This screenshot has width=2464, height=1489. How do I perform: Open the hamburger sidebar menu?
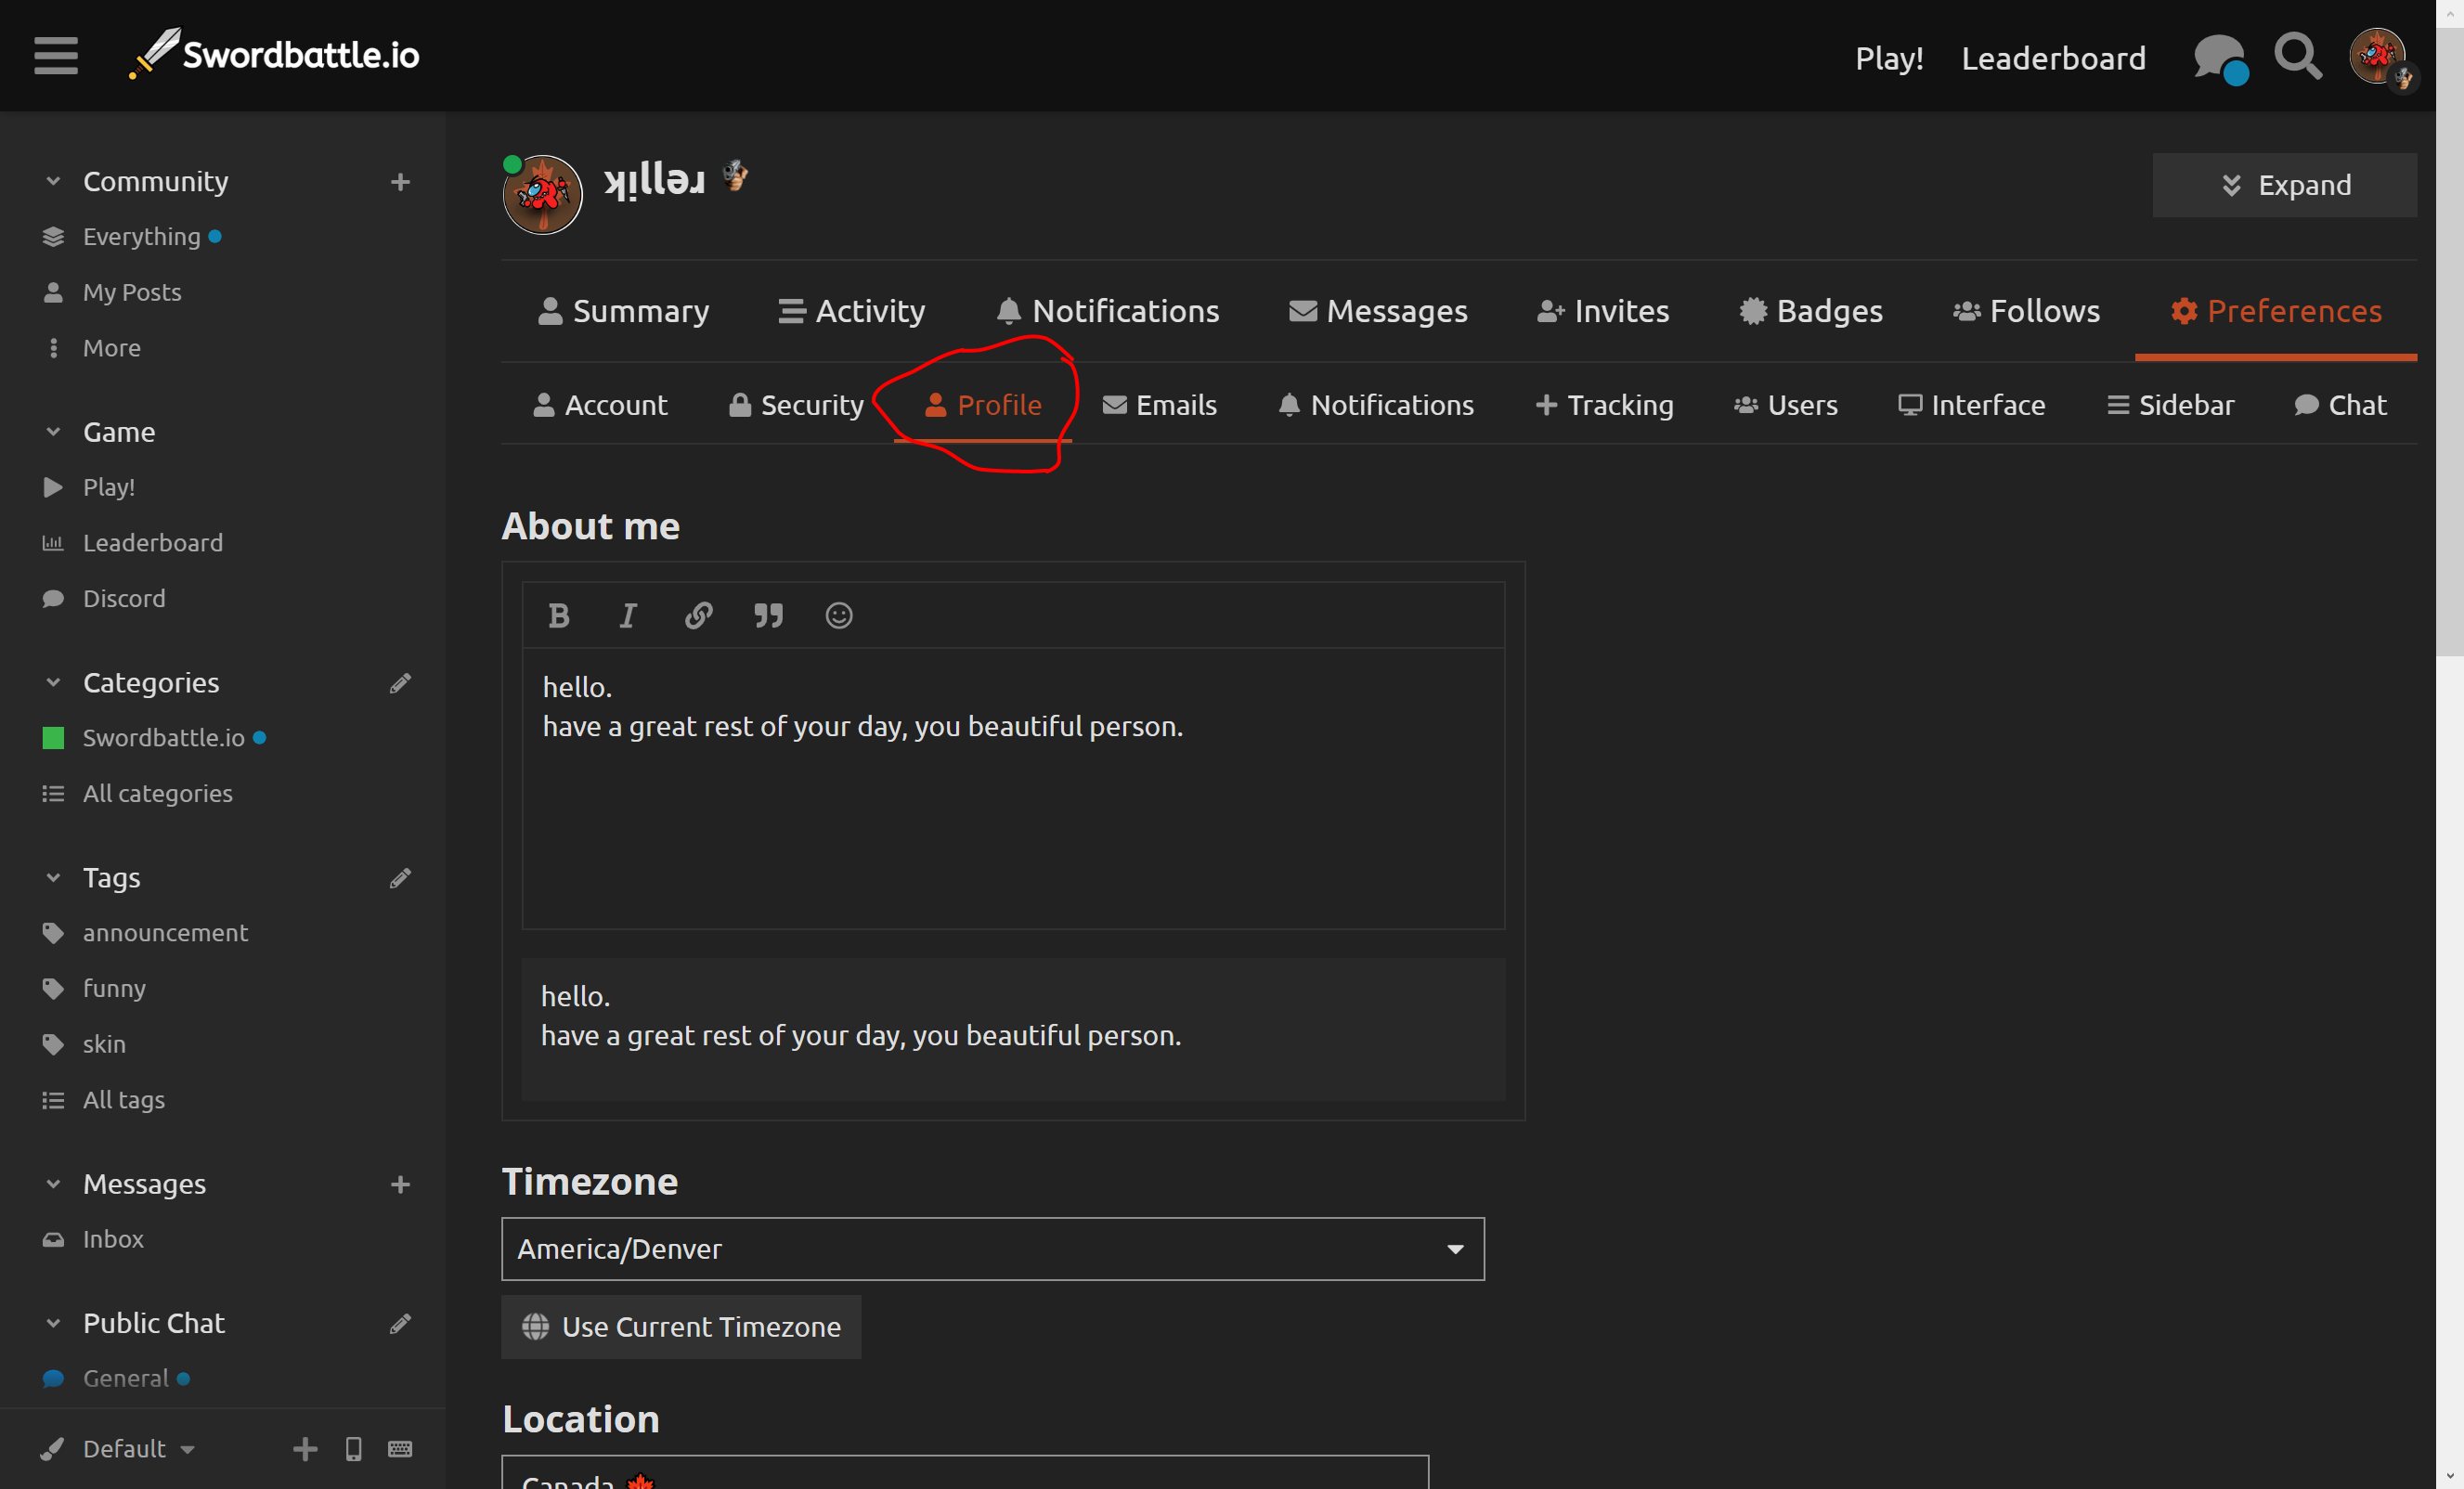tap(56, 56)
